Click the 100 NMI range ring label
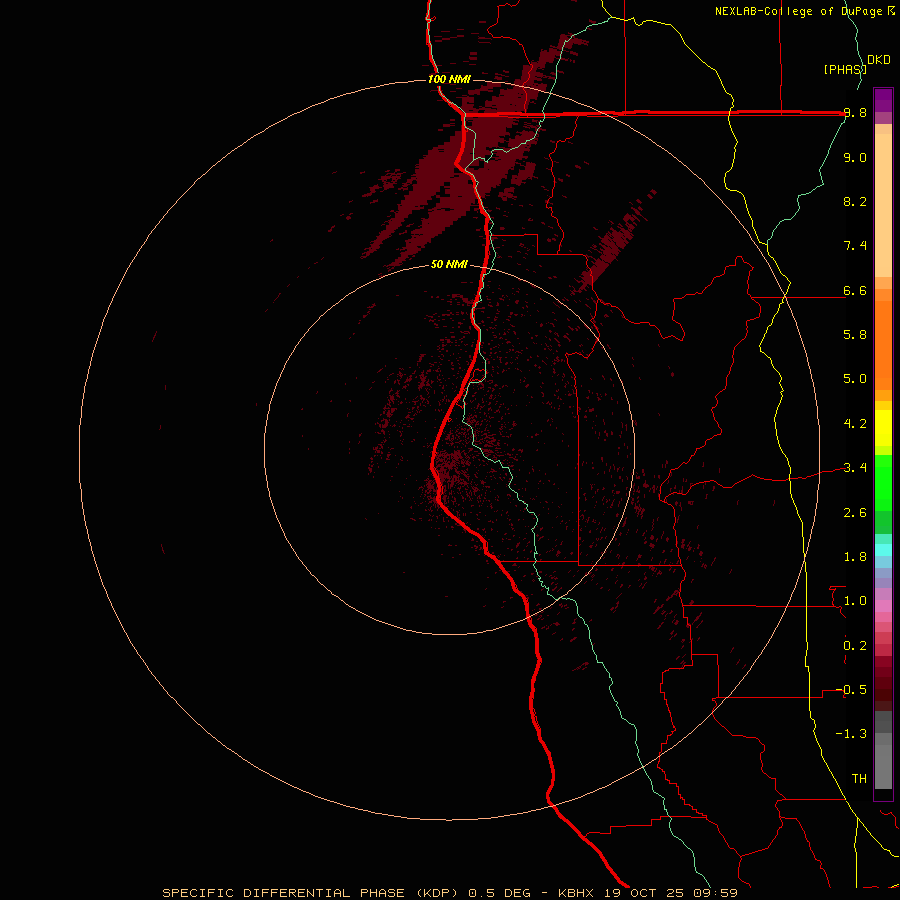900x900 pixels. coord(449,79)
